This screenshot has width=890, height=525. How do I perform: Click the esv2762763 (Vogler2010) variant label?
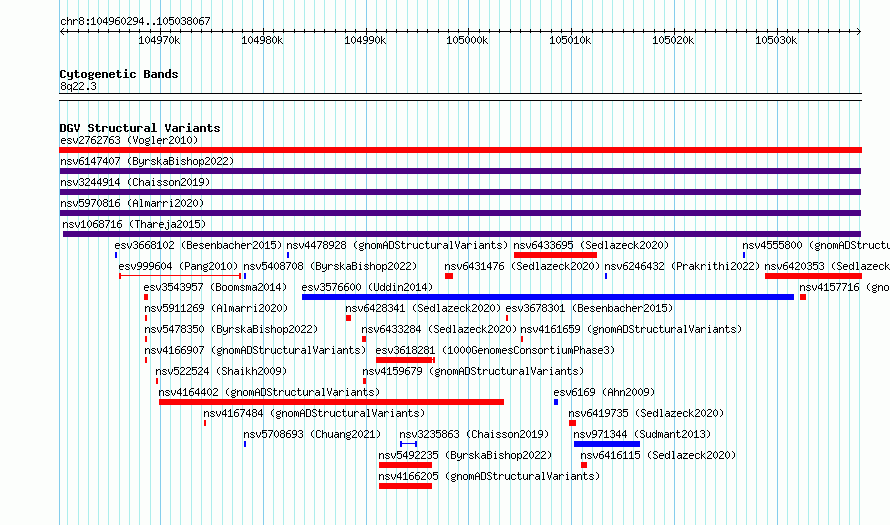[129, 140]
